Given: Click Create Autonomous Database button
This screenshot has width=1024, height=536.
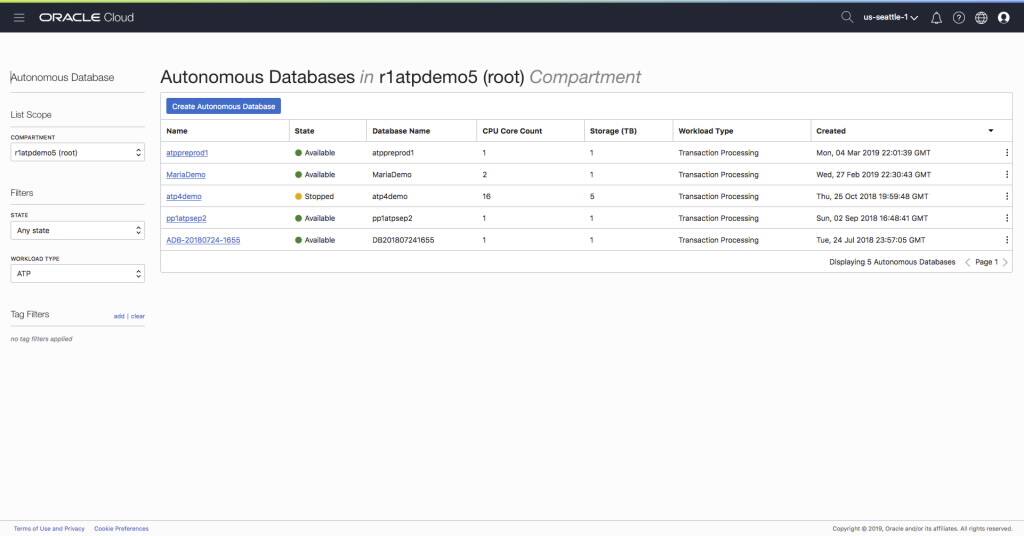Looking at the screenshot, I should pos(223,106).
